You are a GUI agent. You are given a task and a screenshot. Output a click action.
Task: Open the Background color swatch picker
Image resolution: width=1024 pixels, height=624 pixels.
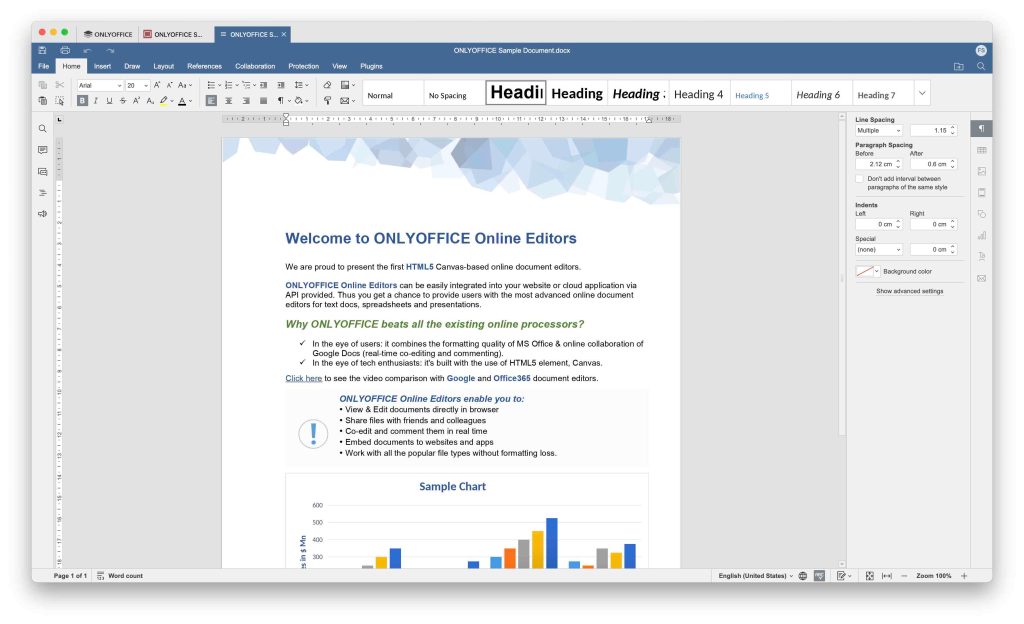pos(867,271)
